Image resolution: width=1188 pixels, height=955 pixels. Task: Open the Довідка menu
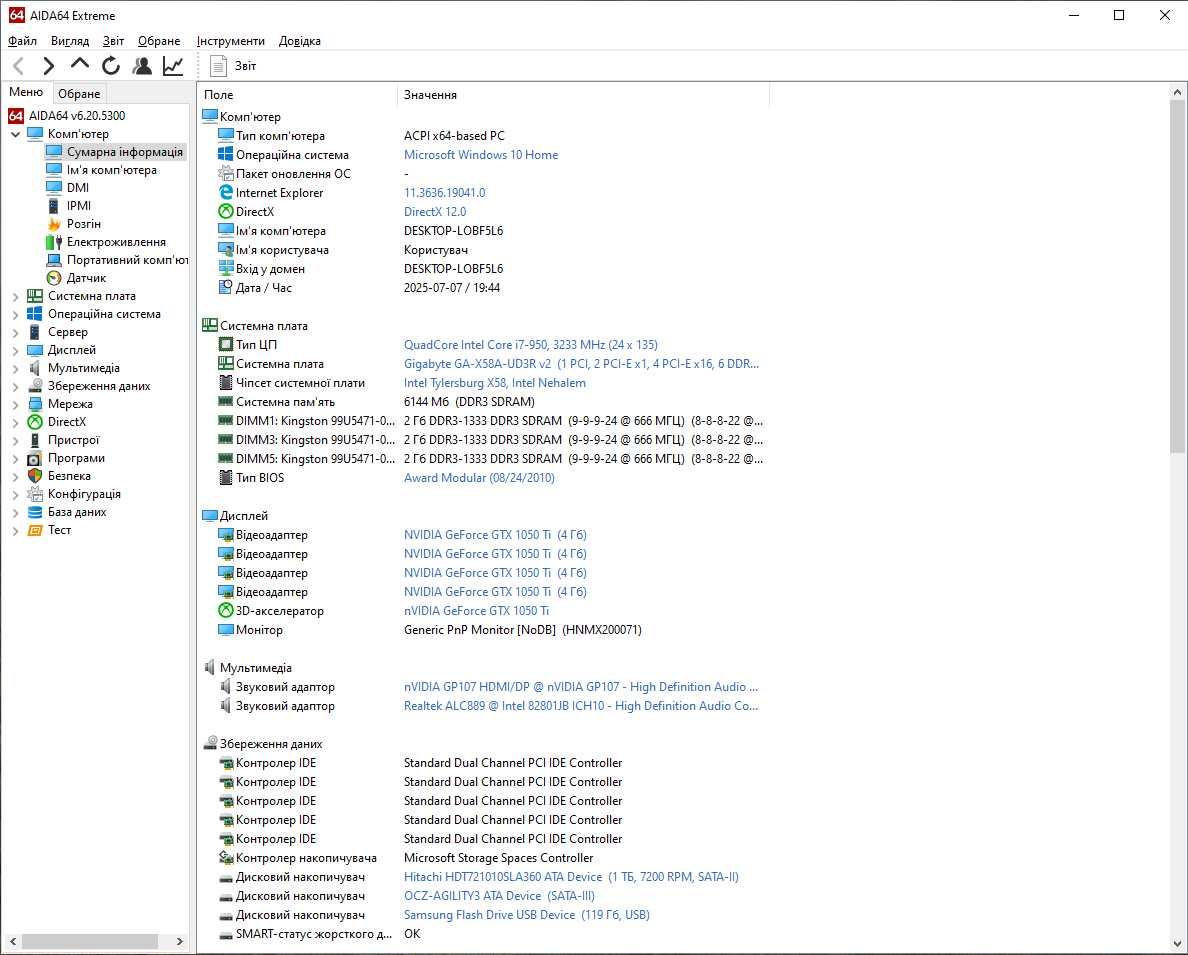pyautogui.click(x=299, y=41)
